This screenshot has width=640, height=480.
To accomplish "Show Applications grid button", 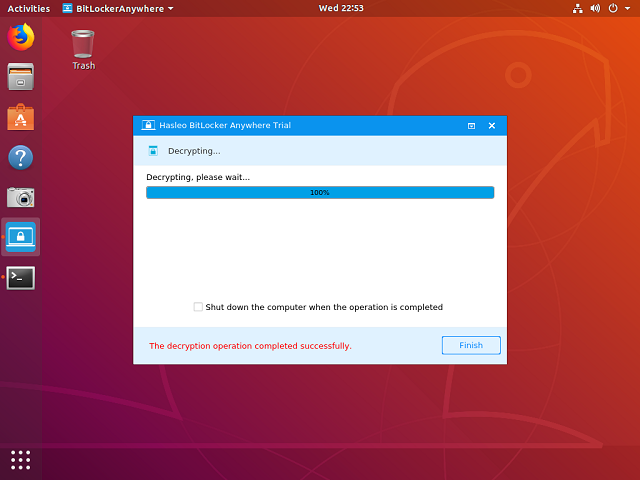I will coord(21,459).
